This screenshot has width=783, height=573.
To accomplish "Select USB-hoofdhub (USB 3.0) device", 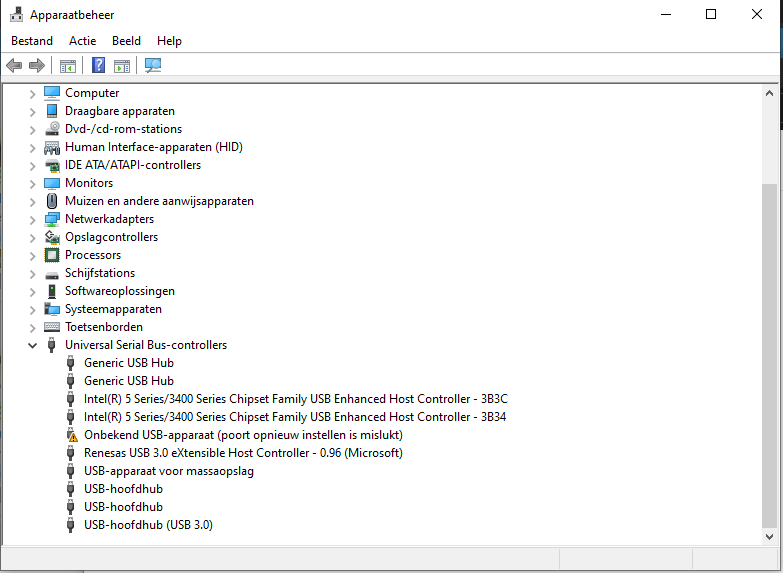I will click(x=148, y=525).
